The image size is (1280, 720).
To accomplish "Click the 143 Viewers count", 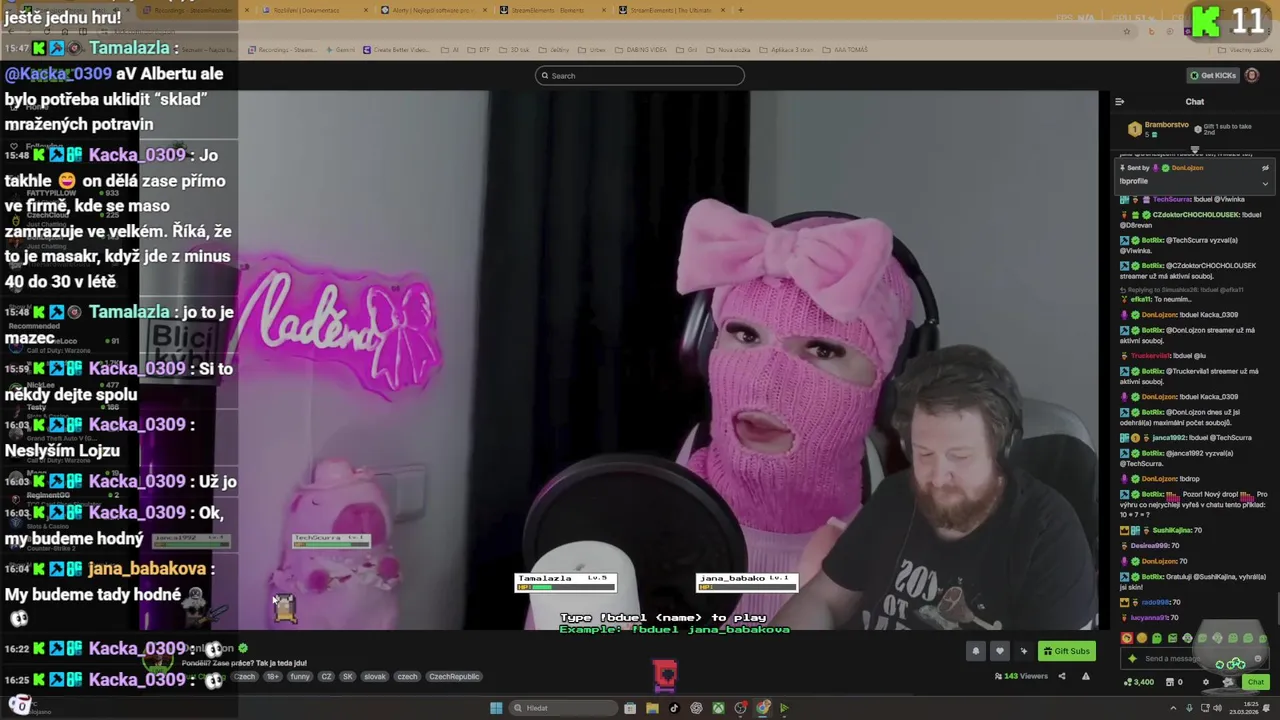I will tap(1021, 676).
